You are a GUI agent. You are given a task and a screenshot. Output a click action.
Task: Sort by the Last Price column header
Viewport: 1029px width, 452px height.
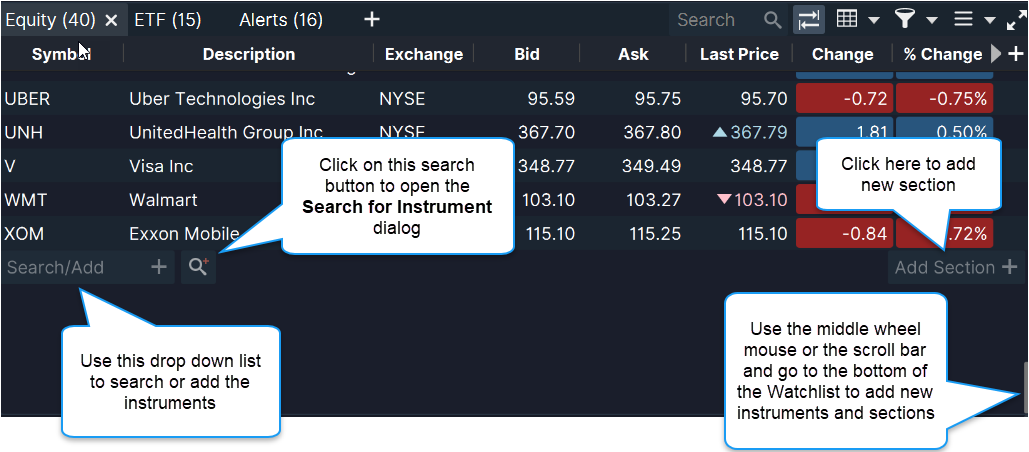739,55
